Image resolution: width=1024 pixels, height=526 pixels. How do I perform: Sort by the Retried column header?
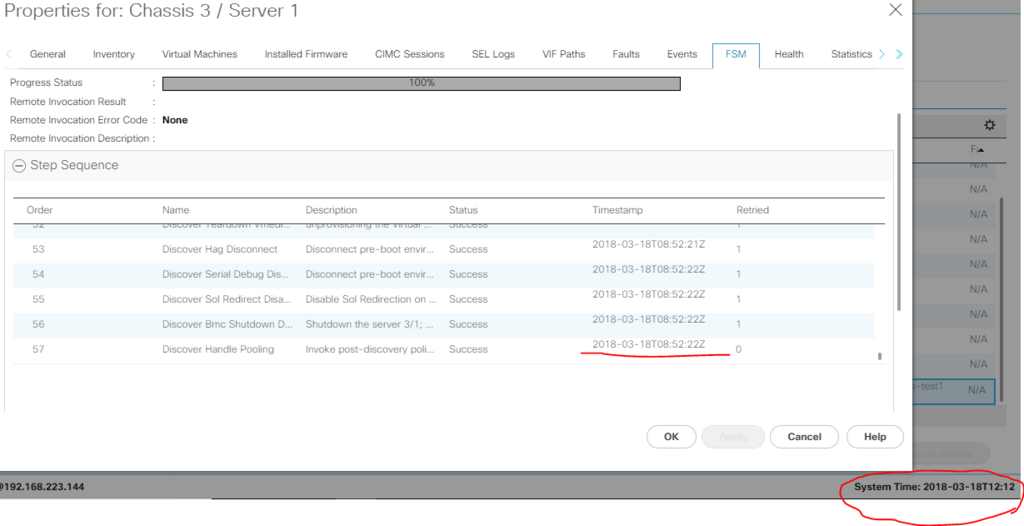click(752, 210)
